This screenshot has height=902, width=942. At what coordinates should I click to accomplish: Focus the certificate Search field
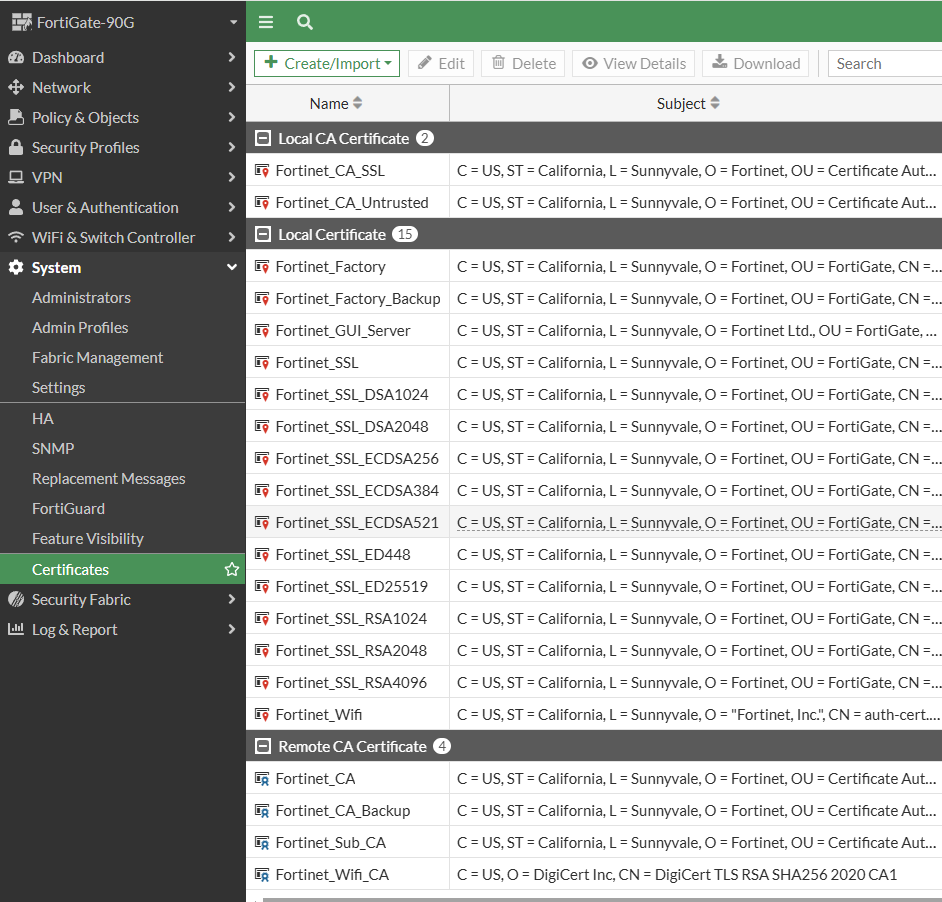[885, 63]
